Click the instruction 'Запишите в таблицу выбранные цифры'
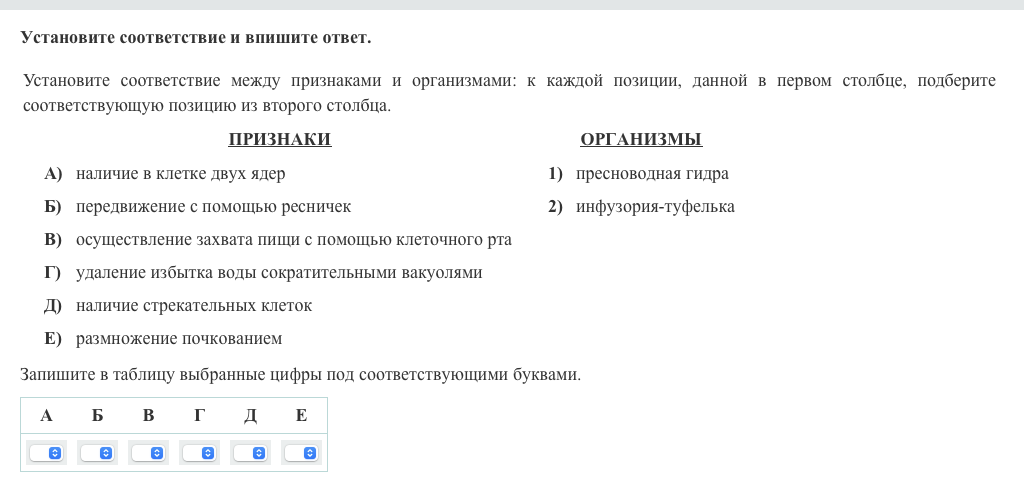The height and width of the screenshot is (499, 1024). [x=300, y=375]
